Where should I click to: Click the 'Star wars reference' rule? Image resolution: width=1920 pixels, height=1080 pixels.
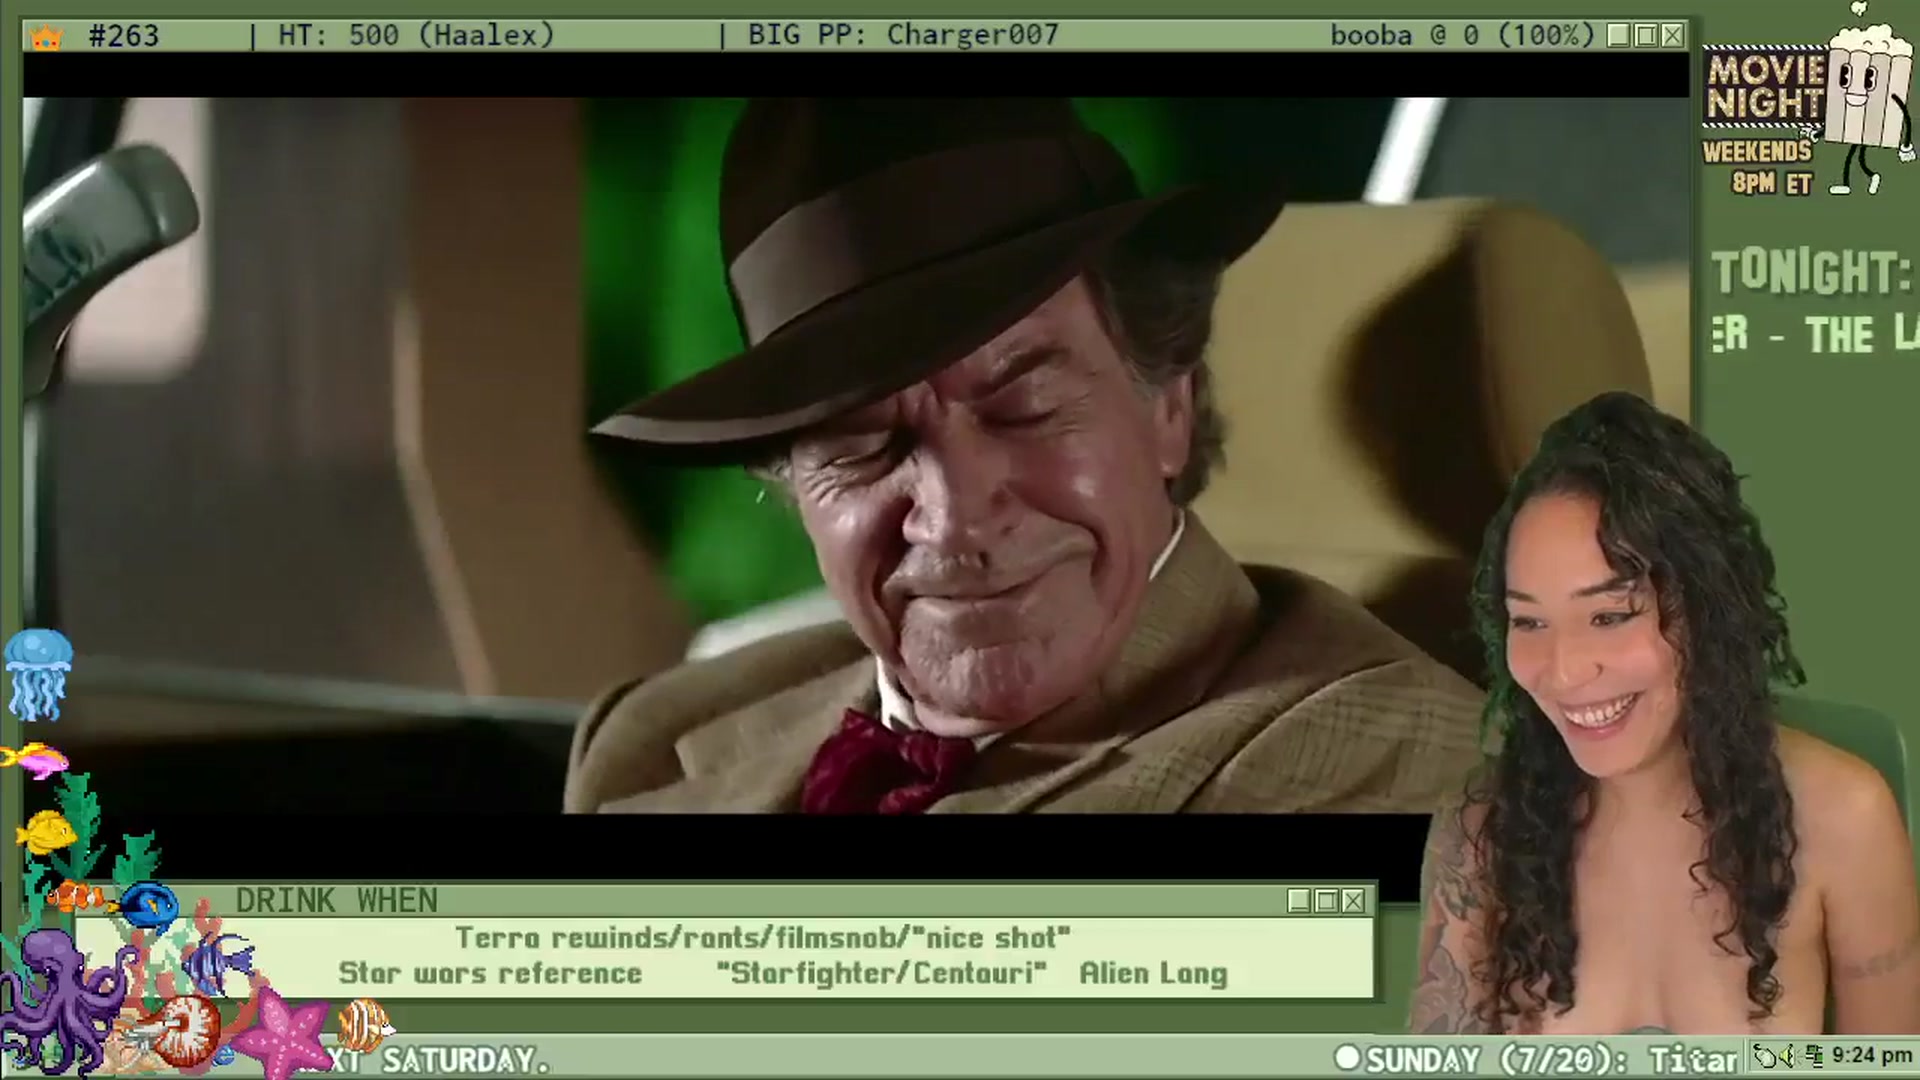[490, 973]
